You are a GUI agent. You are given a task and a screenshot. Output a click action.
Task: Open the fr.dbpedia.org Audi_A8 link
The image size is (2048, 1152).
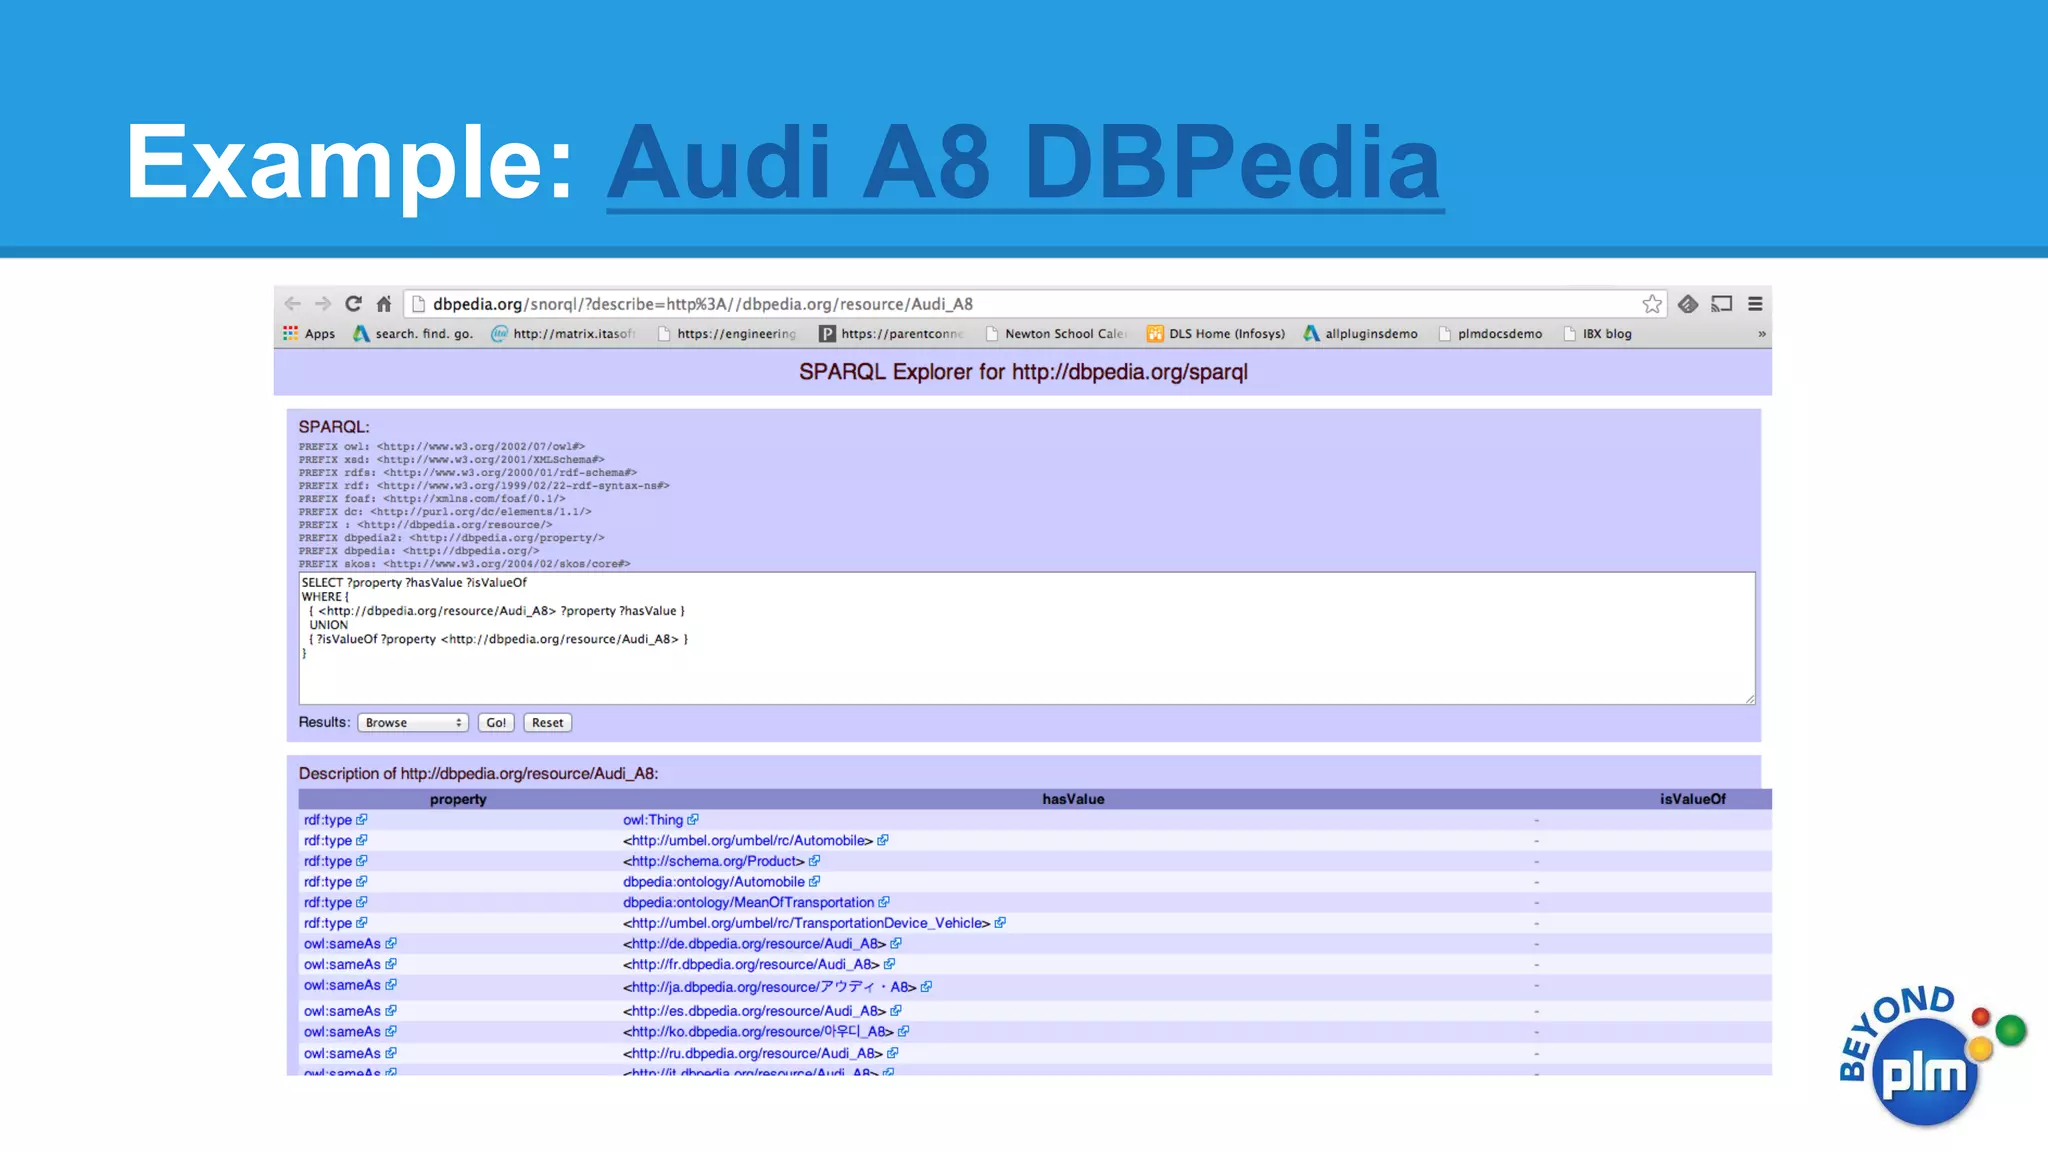tap(751, 965)
